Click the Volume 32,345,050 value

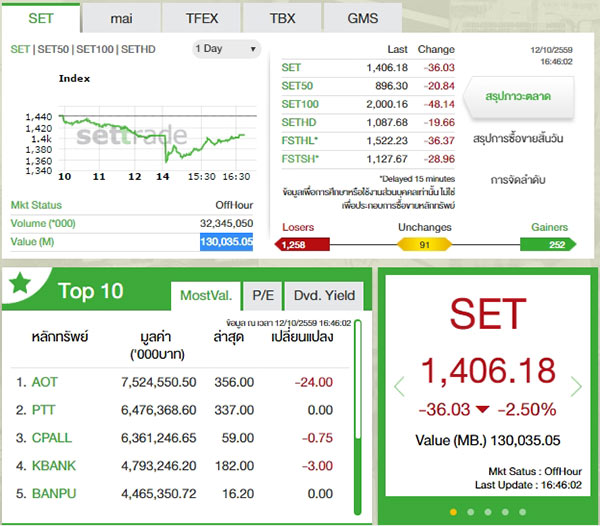tap(227, 223)
